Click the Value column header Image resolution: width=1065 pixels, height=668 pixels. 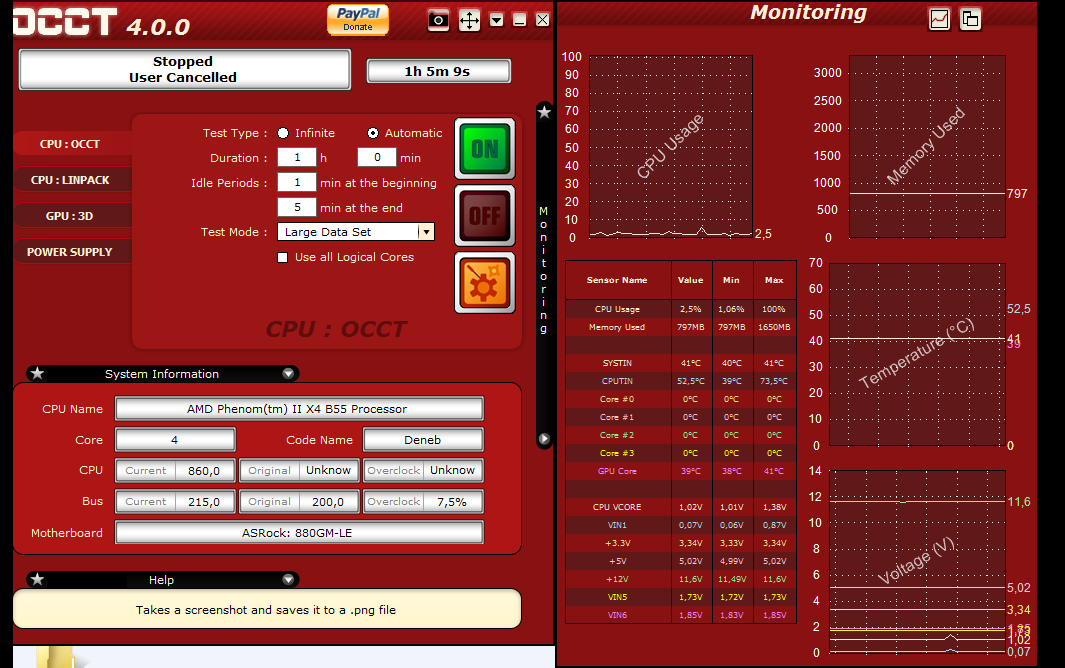pos(691,280)
